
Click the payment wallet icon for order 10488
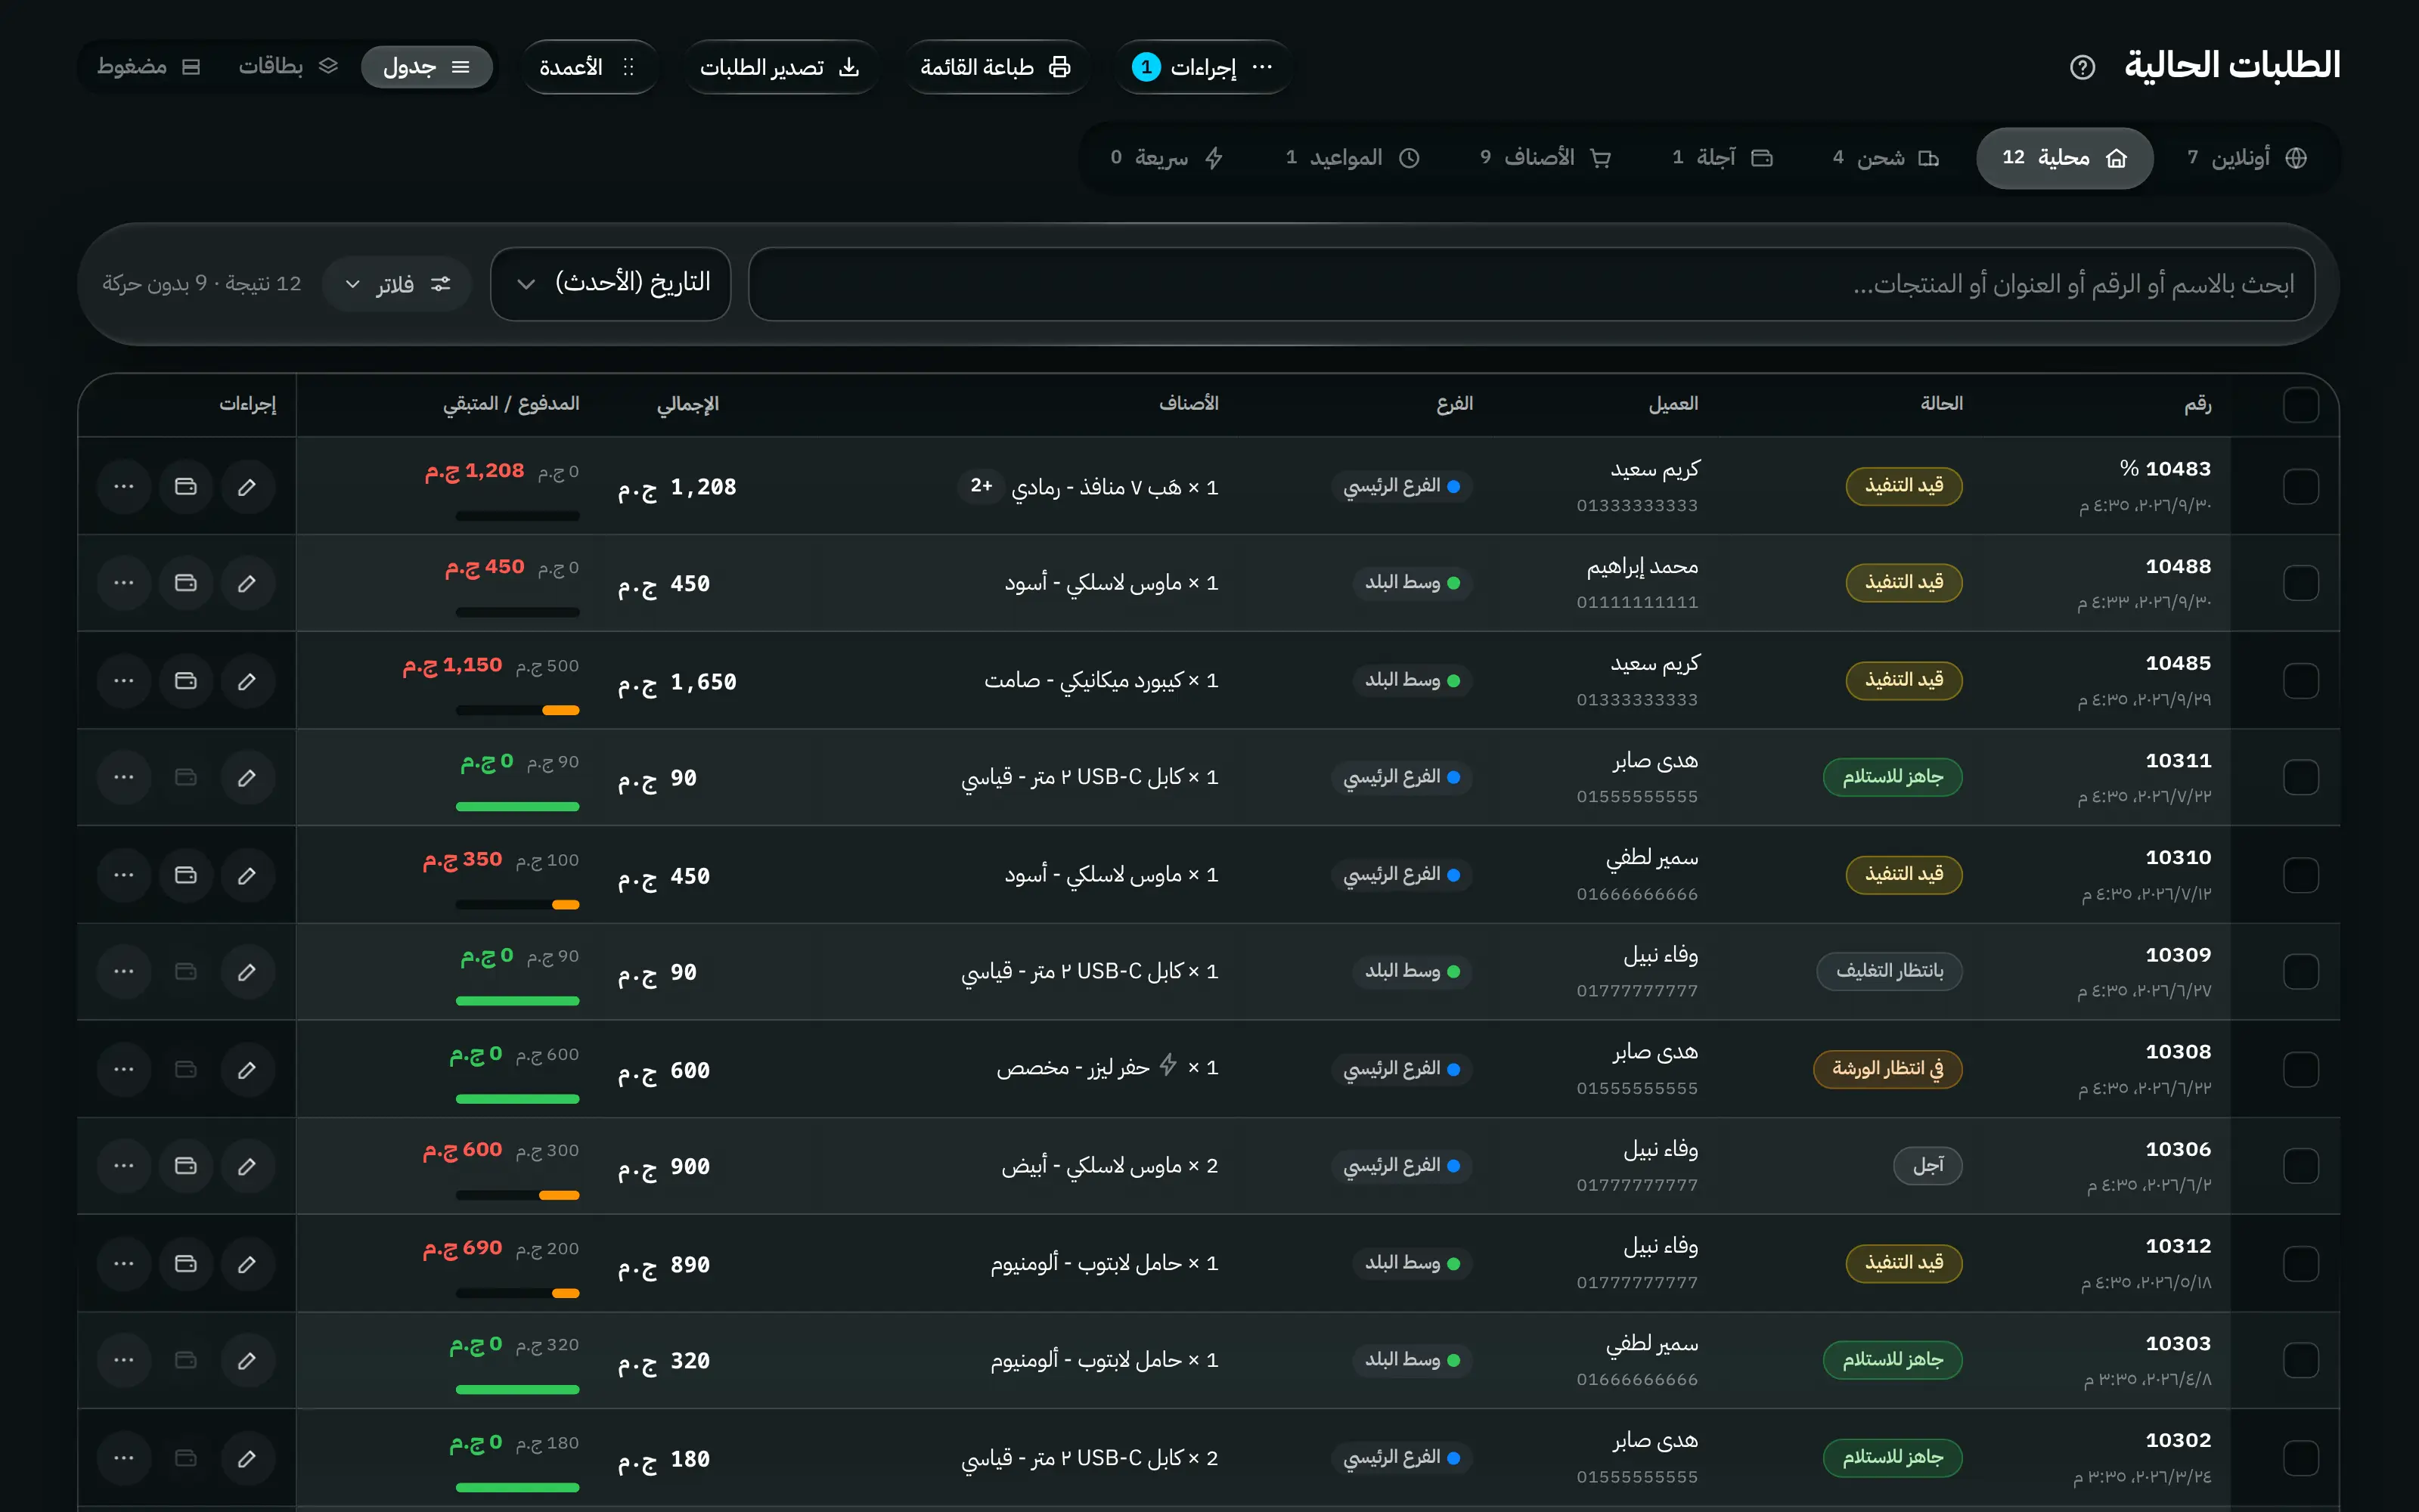click(186, 583)
